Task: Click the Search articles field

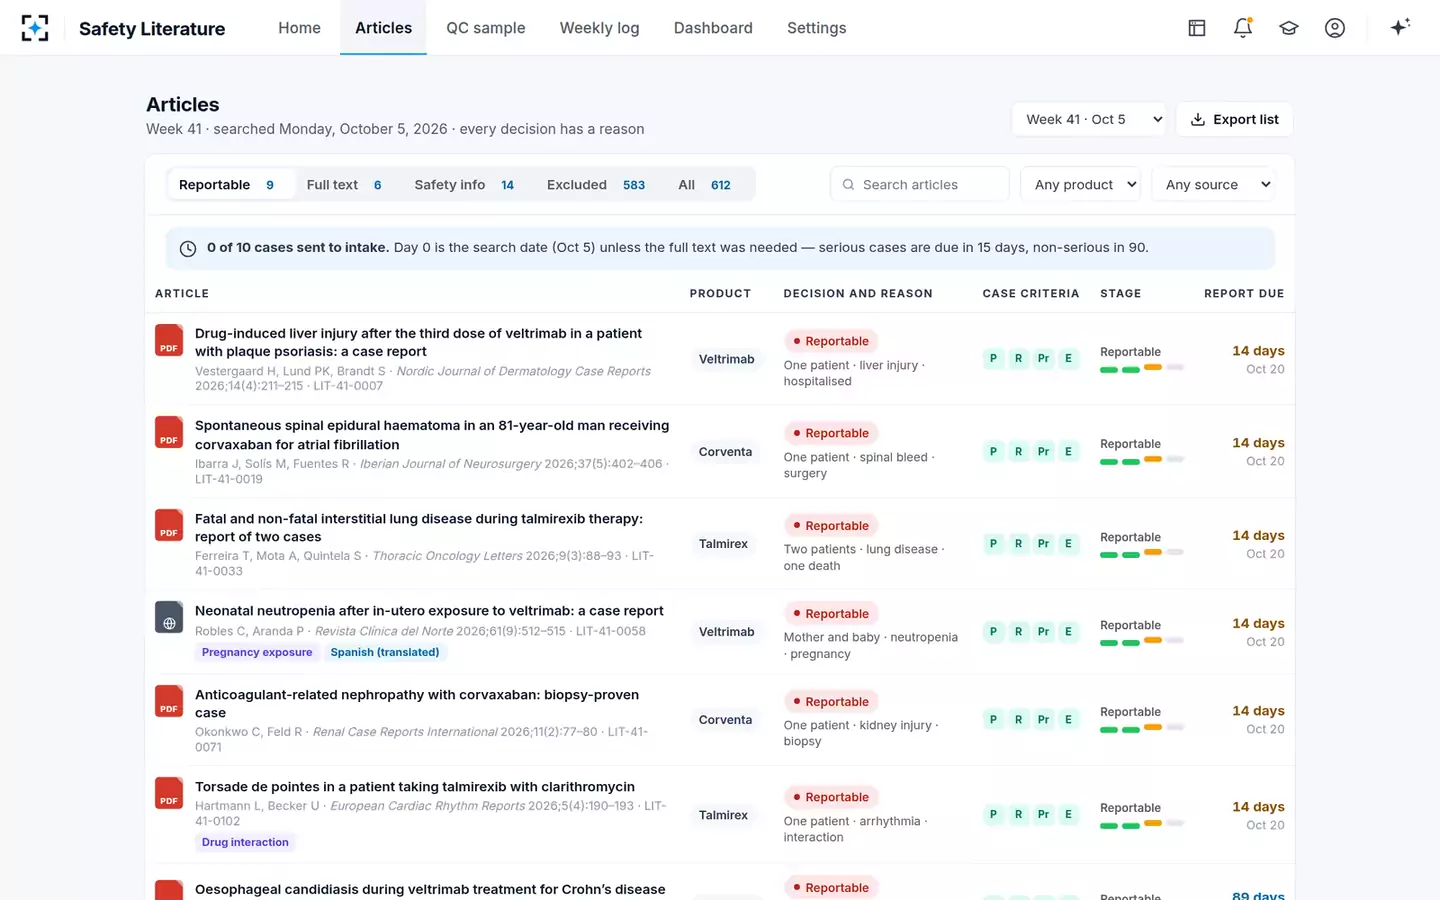Action: click(x=919, y=184)
